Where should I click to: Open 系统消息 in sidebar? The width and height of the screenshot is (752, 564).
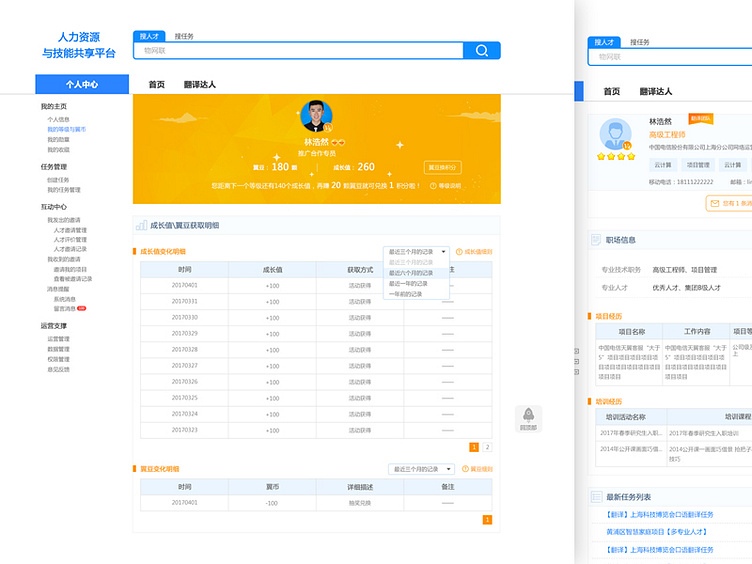click(64, 299)
